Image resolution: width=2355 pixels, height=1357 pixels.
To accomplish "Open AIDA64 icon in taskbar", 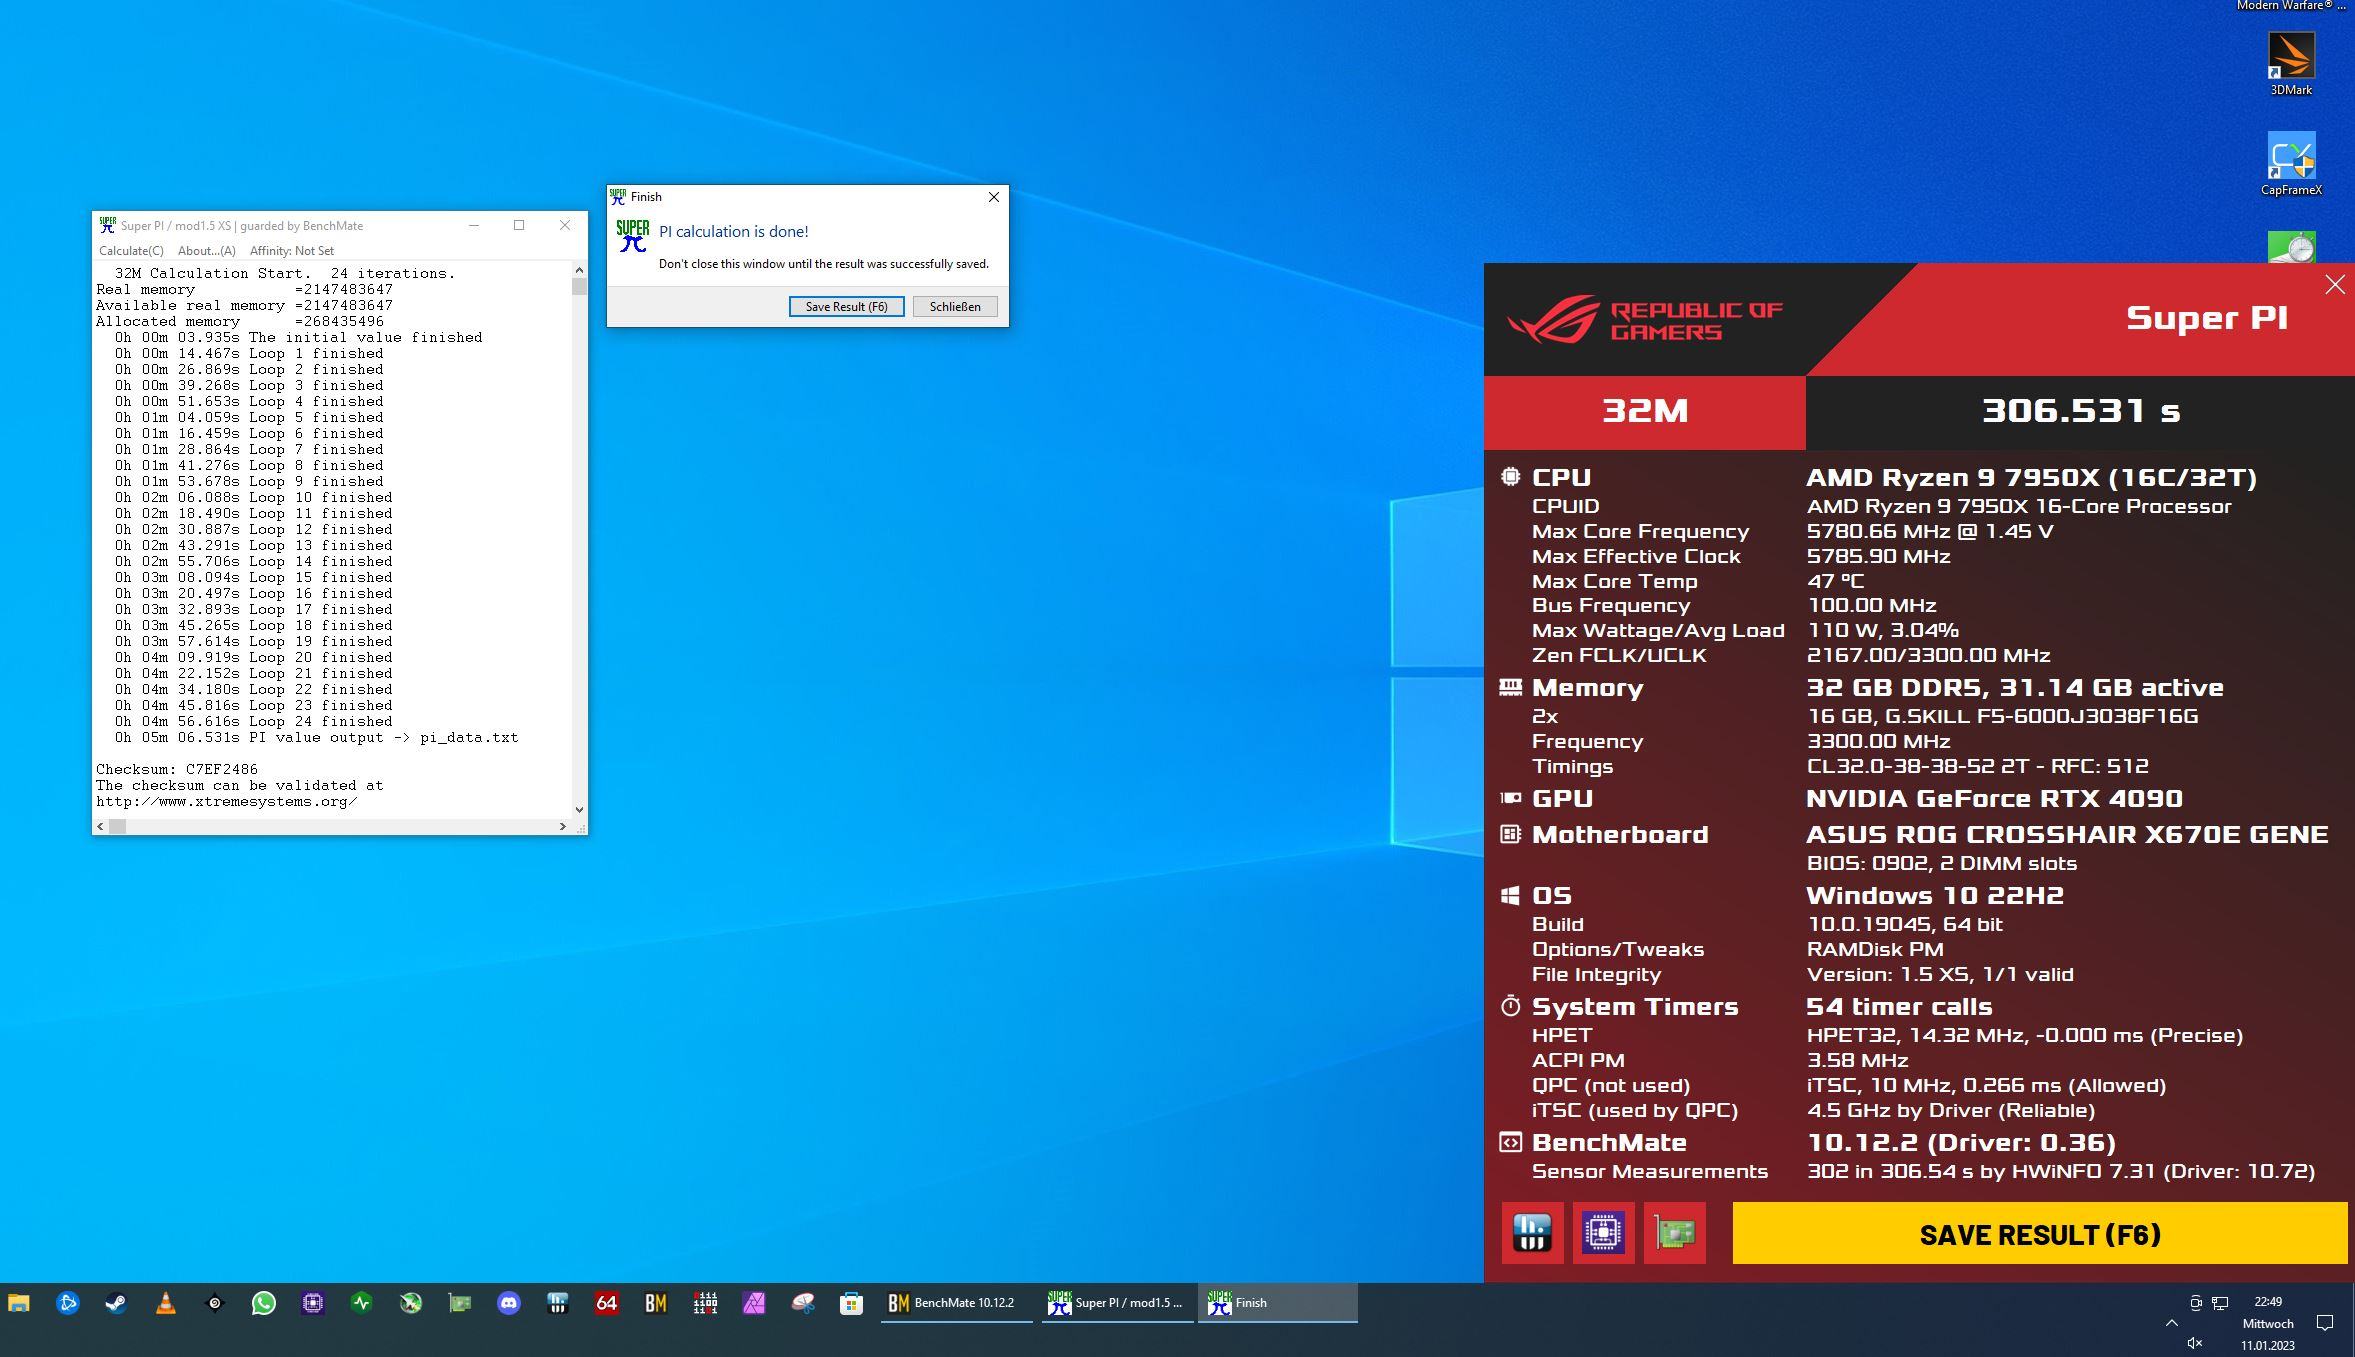I will pyautogui.click(x=606, y=1303).
